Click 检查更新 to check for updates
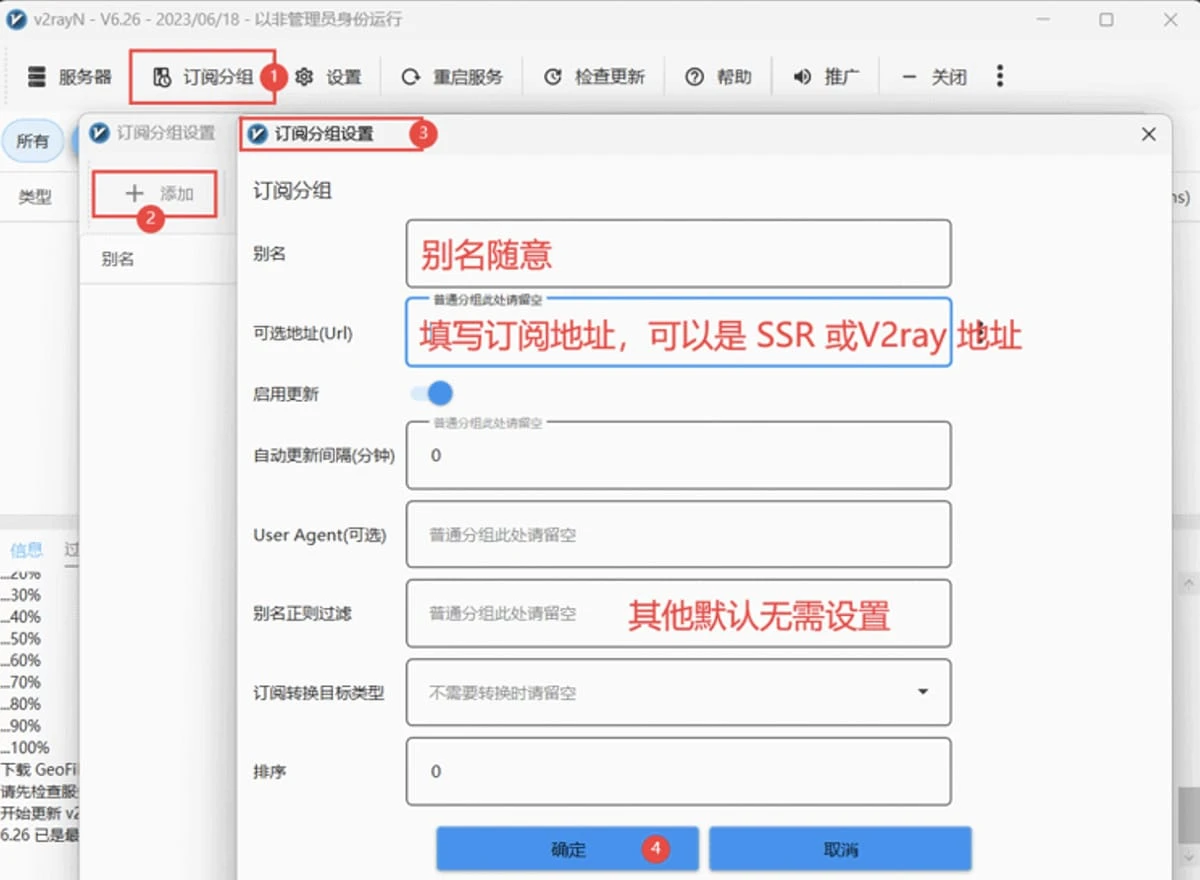Viewport: 1200px width, 880px height. tap(594, 77)
